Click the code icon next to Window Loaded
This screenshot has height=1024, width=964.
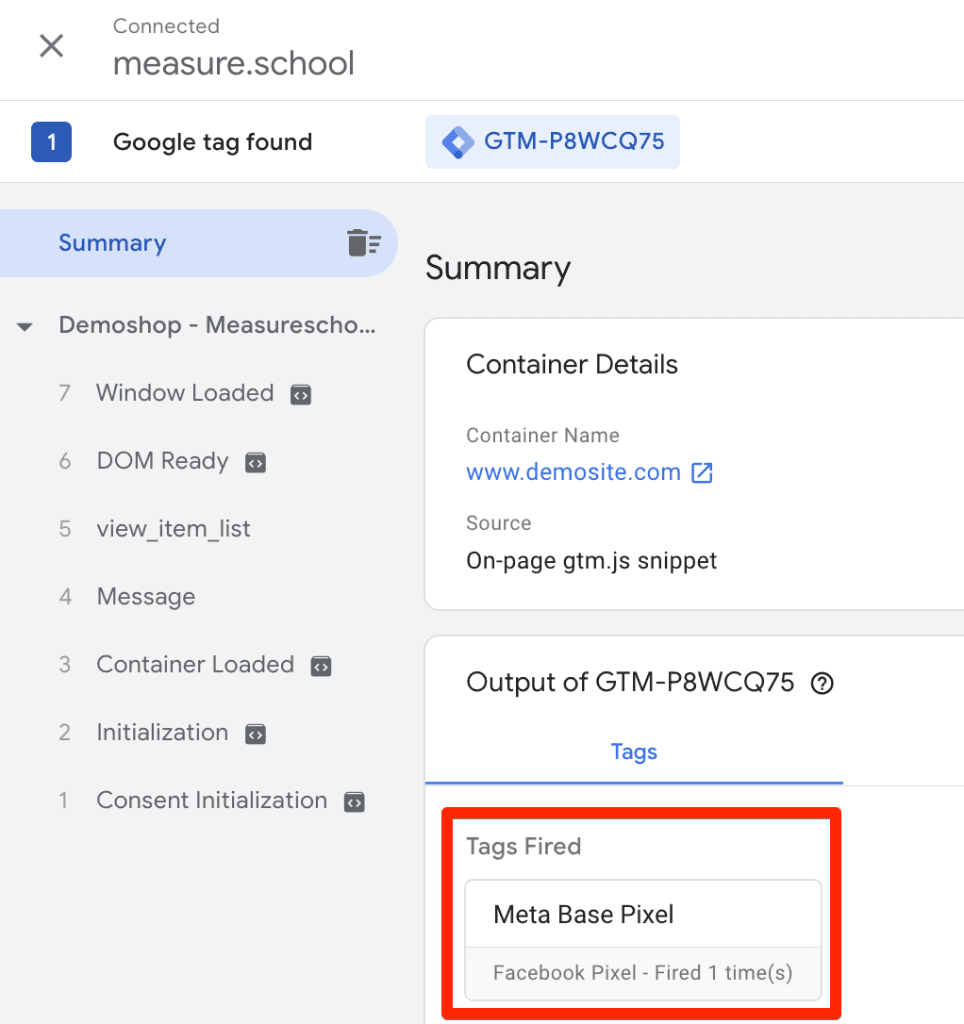(x=301, y=394)
